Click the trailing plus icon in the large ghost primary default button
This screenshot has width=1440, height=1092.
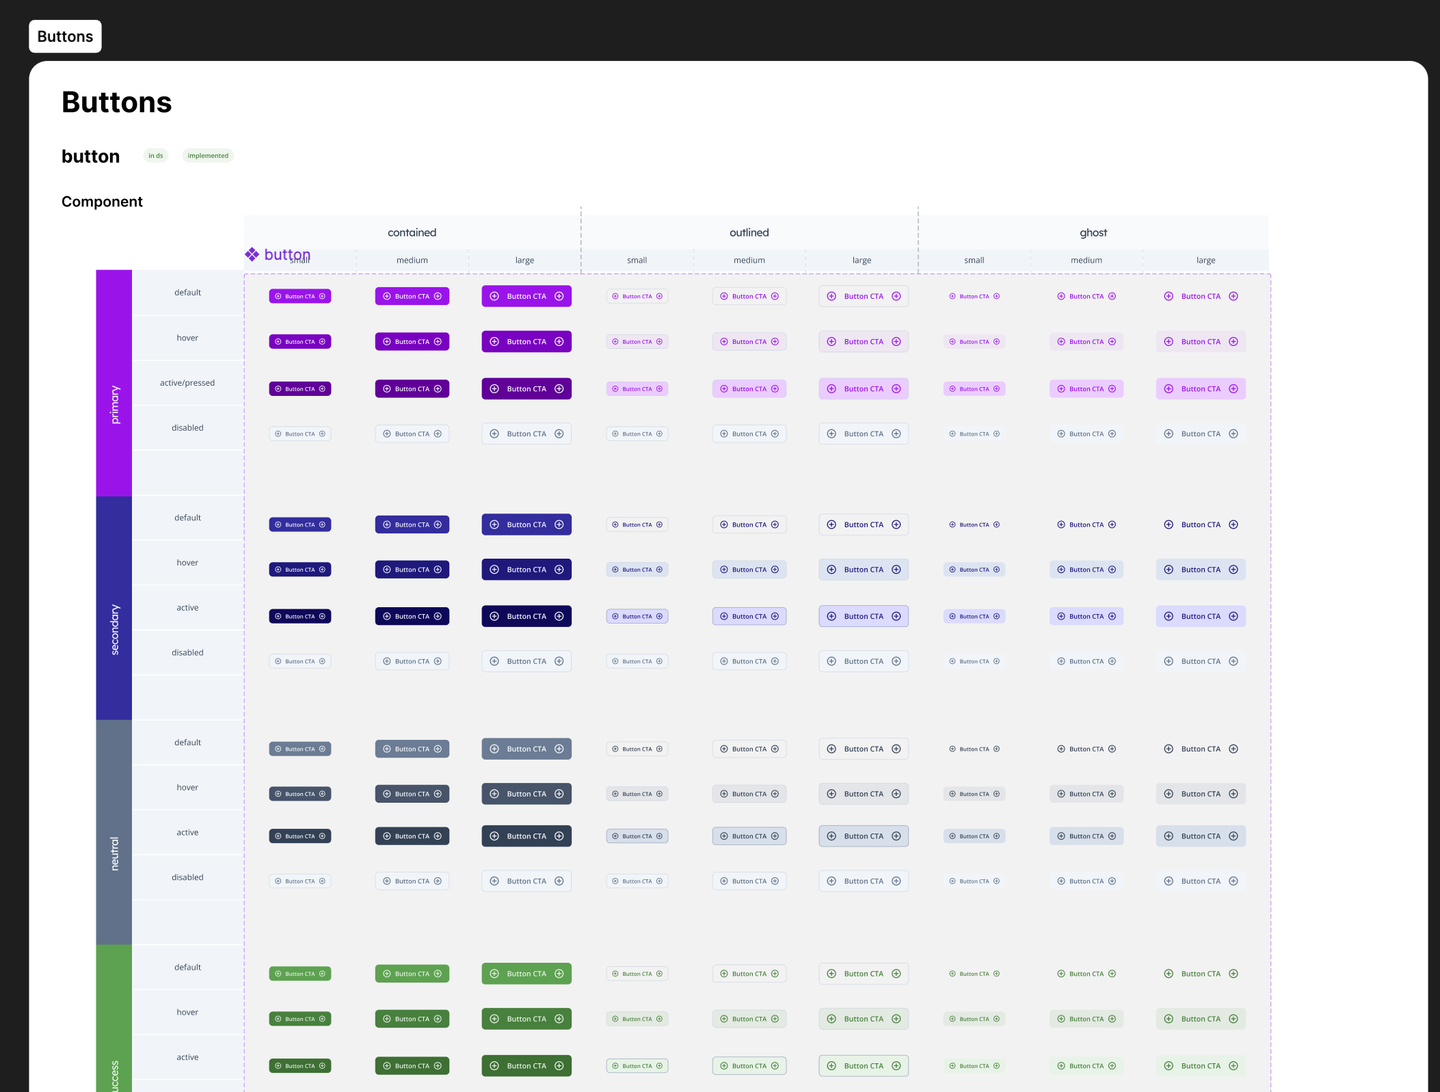click(1233, 296)
